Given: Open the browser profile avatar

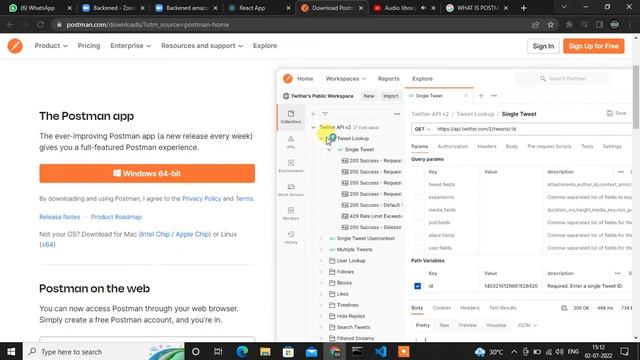Looking at the screenshot, I should [614, 24].
